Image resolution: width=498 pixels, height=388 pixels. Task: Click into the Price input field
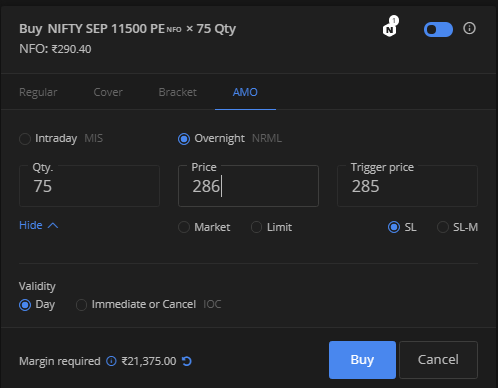(x=248, y=186)
